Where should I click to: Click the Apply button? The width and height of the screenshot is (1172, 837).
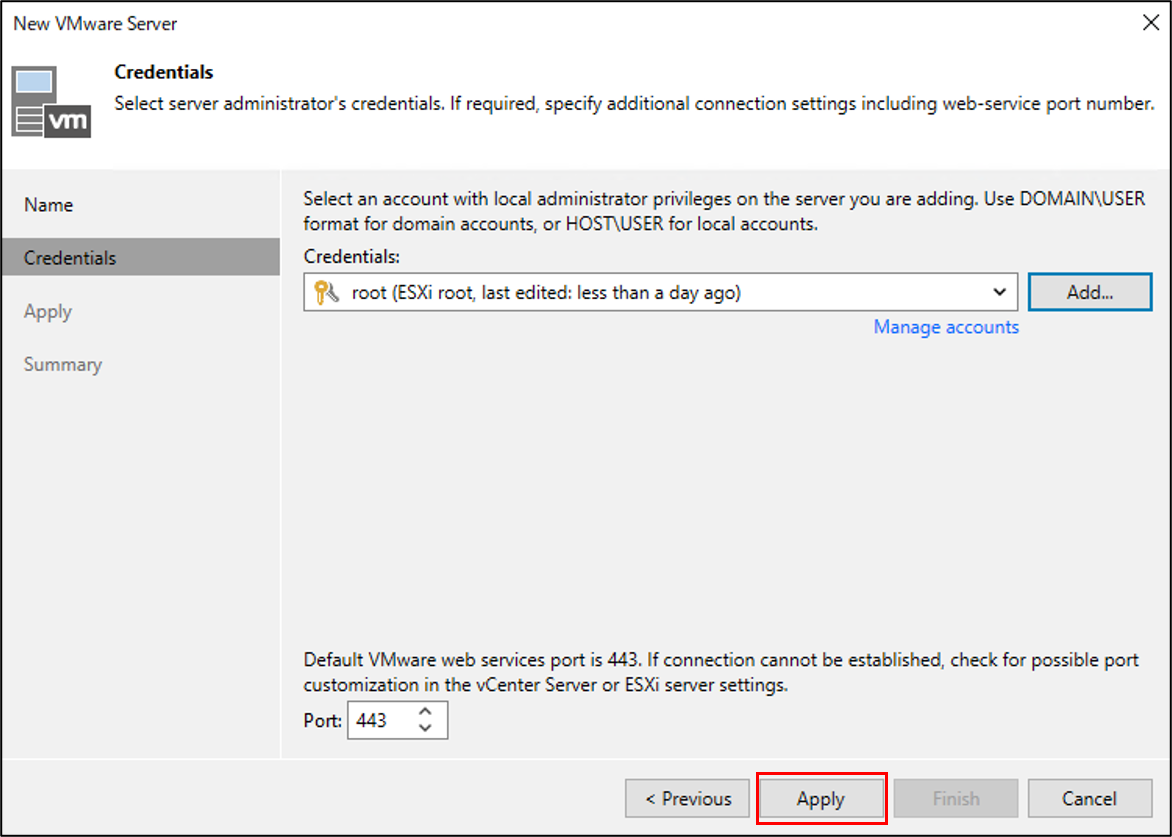coord(821,798)
